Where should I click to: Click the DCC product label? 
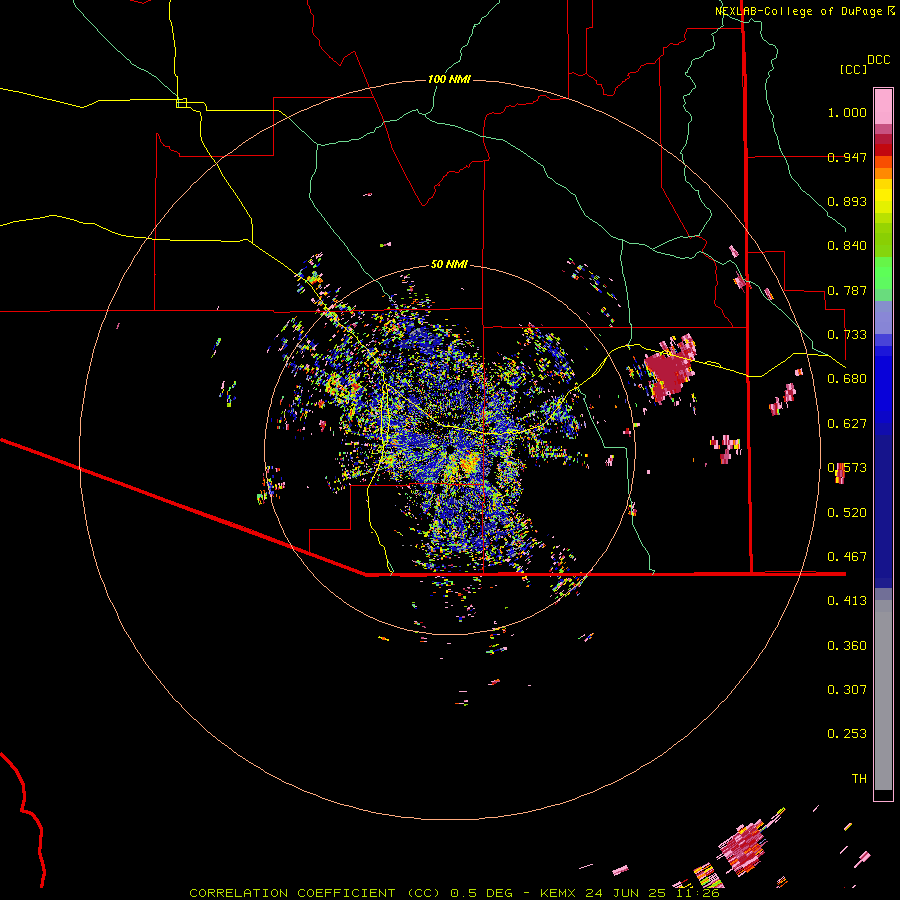(x=879, y=60)
